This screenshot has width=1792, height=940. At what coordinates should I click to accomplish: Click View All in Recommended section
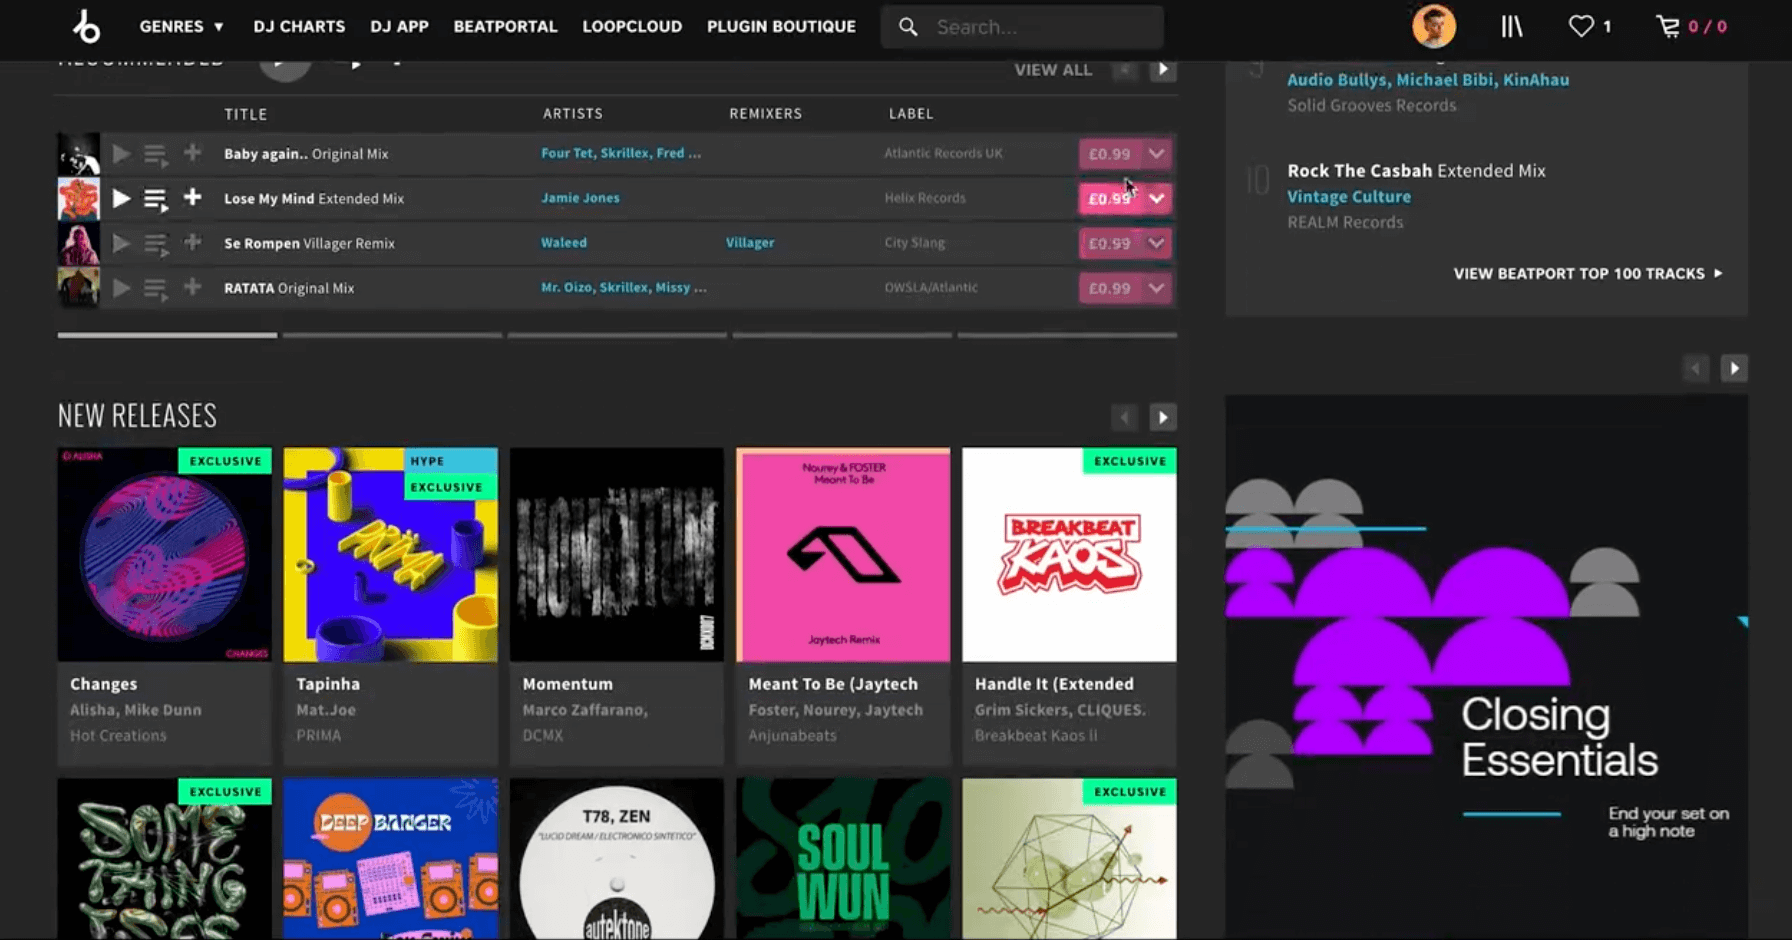pos(1053,70)
